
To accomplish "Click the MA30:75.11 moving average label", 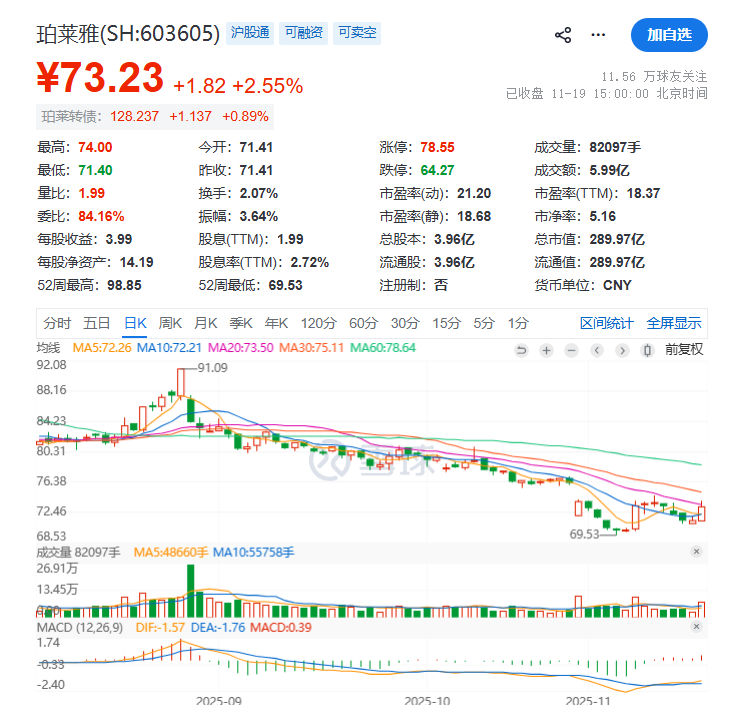I will tap(311, 348).
